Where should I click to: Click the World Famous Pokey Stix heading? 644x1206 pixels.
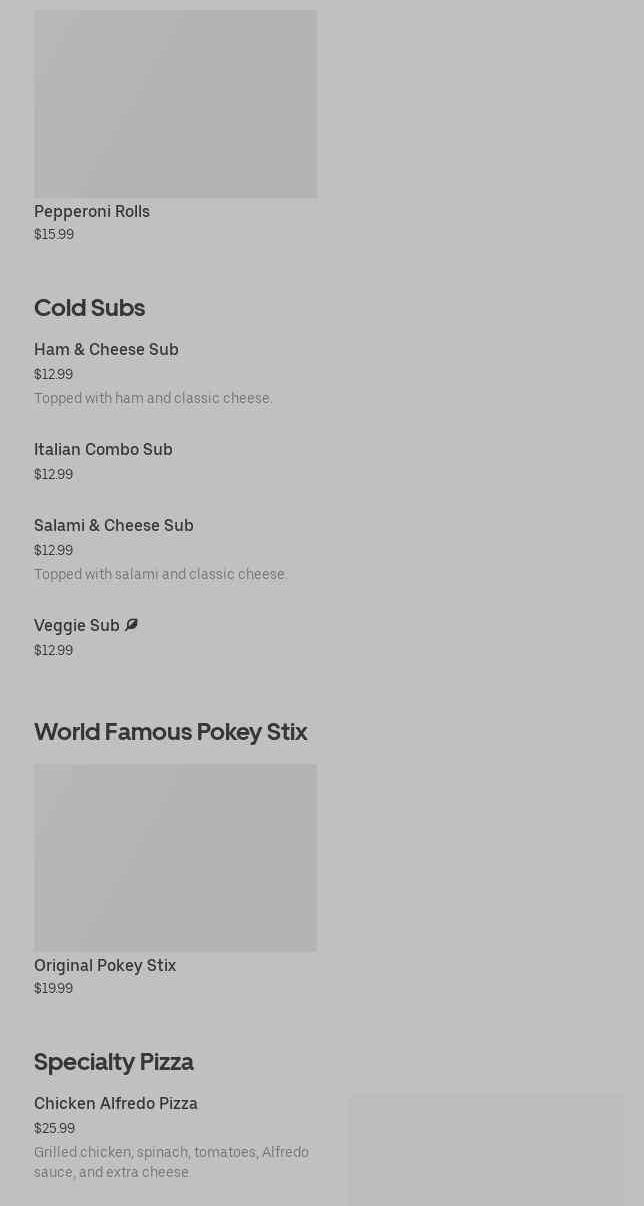pos(170,731)
